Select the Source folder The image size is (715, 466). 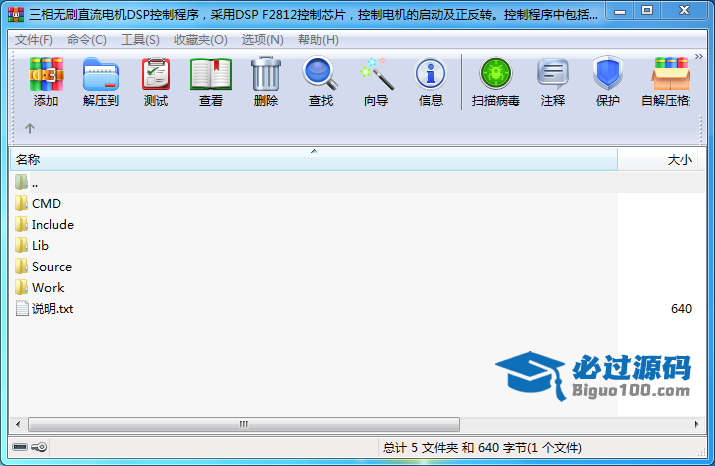coord(43,266)
